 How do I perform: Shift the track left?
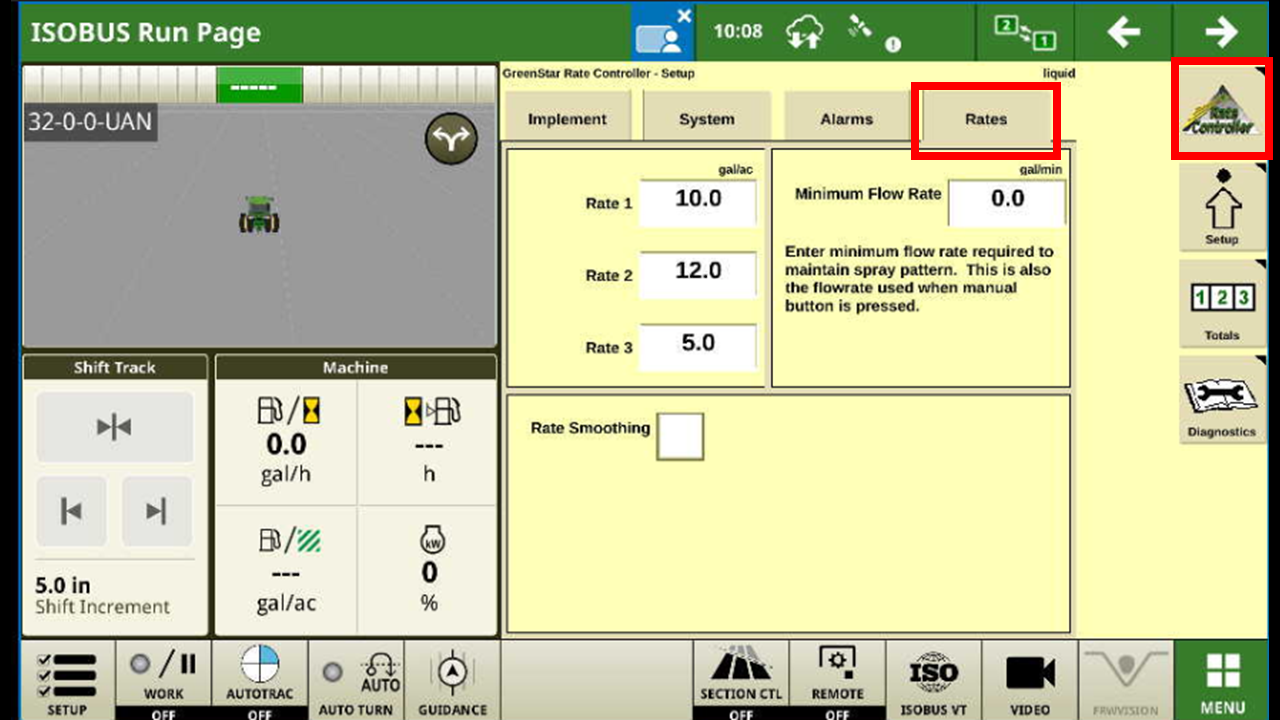point(71,511)
